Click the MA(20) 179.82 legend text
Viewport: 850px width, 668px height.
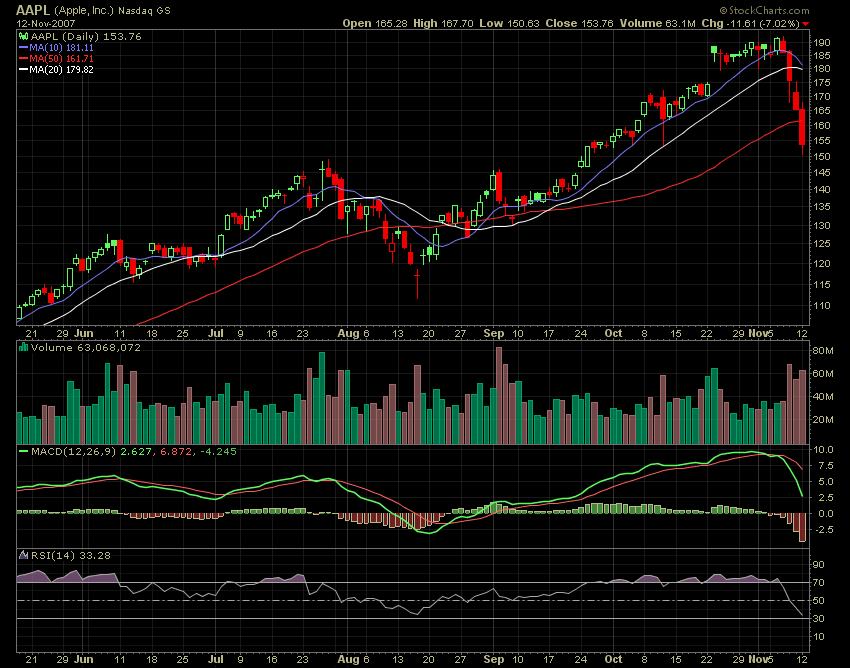[61, 69]
